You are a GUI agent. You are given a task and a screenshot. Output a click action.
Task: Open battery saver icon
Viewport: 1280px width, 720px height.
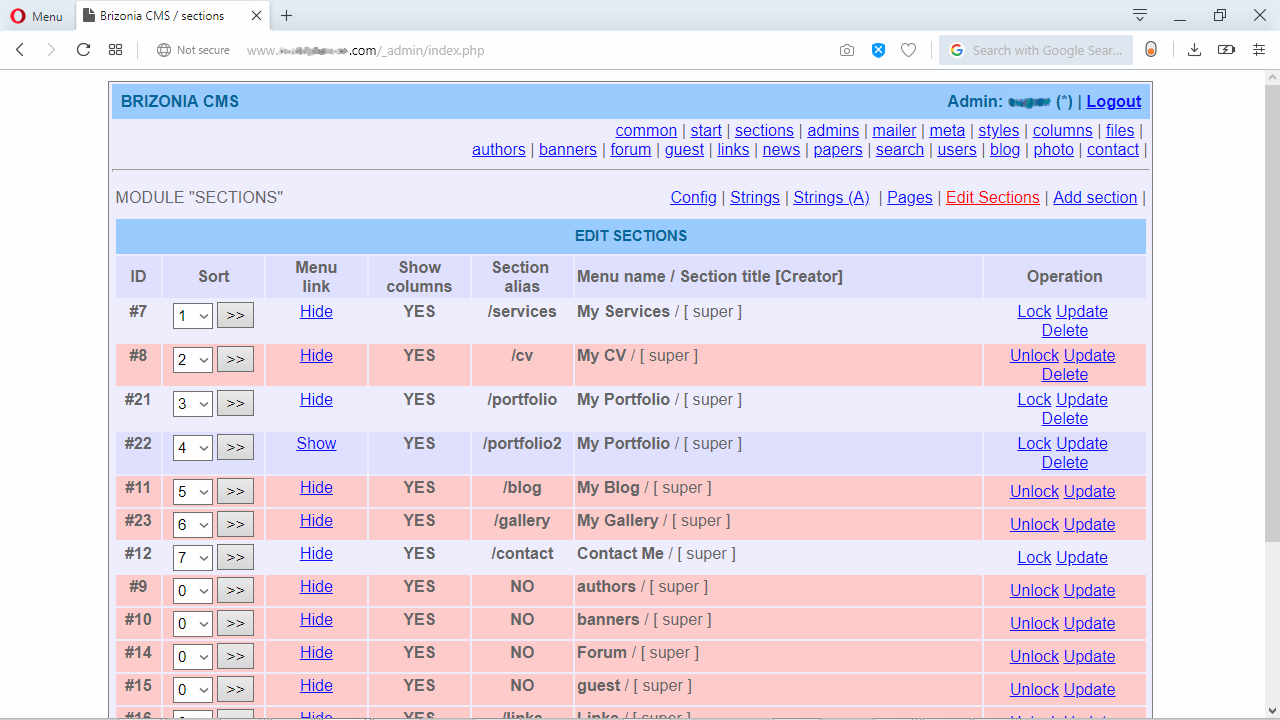pyautogui.click(x=1226, y=50)
